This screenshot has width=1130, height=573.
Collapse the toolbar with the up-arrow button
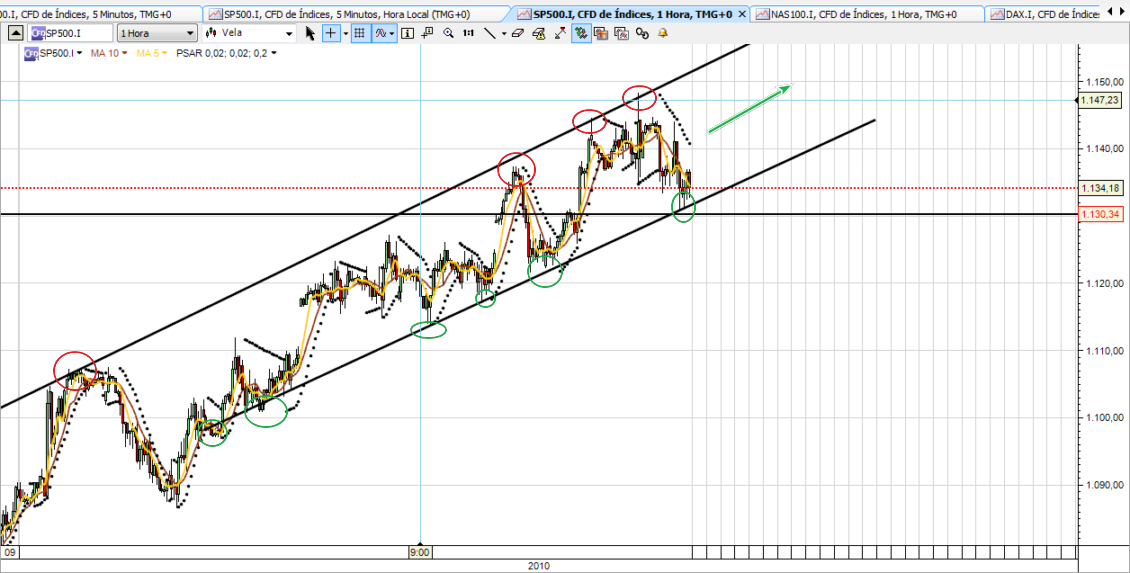click(16, 32)
